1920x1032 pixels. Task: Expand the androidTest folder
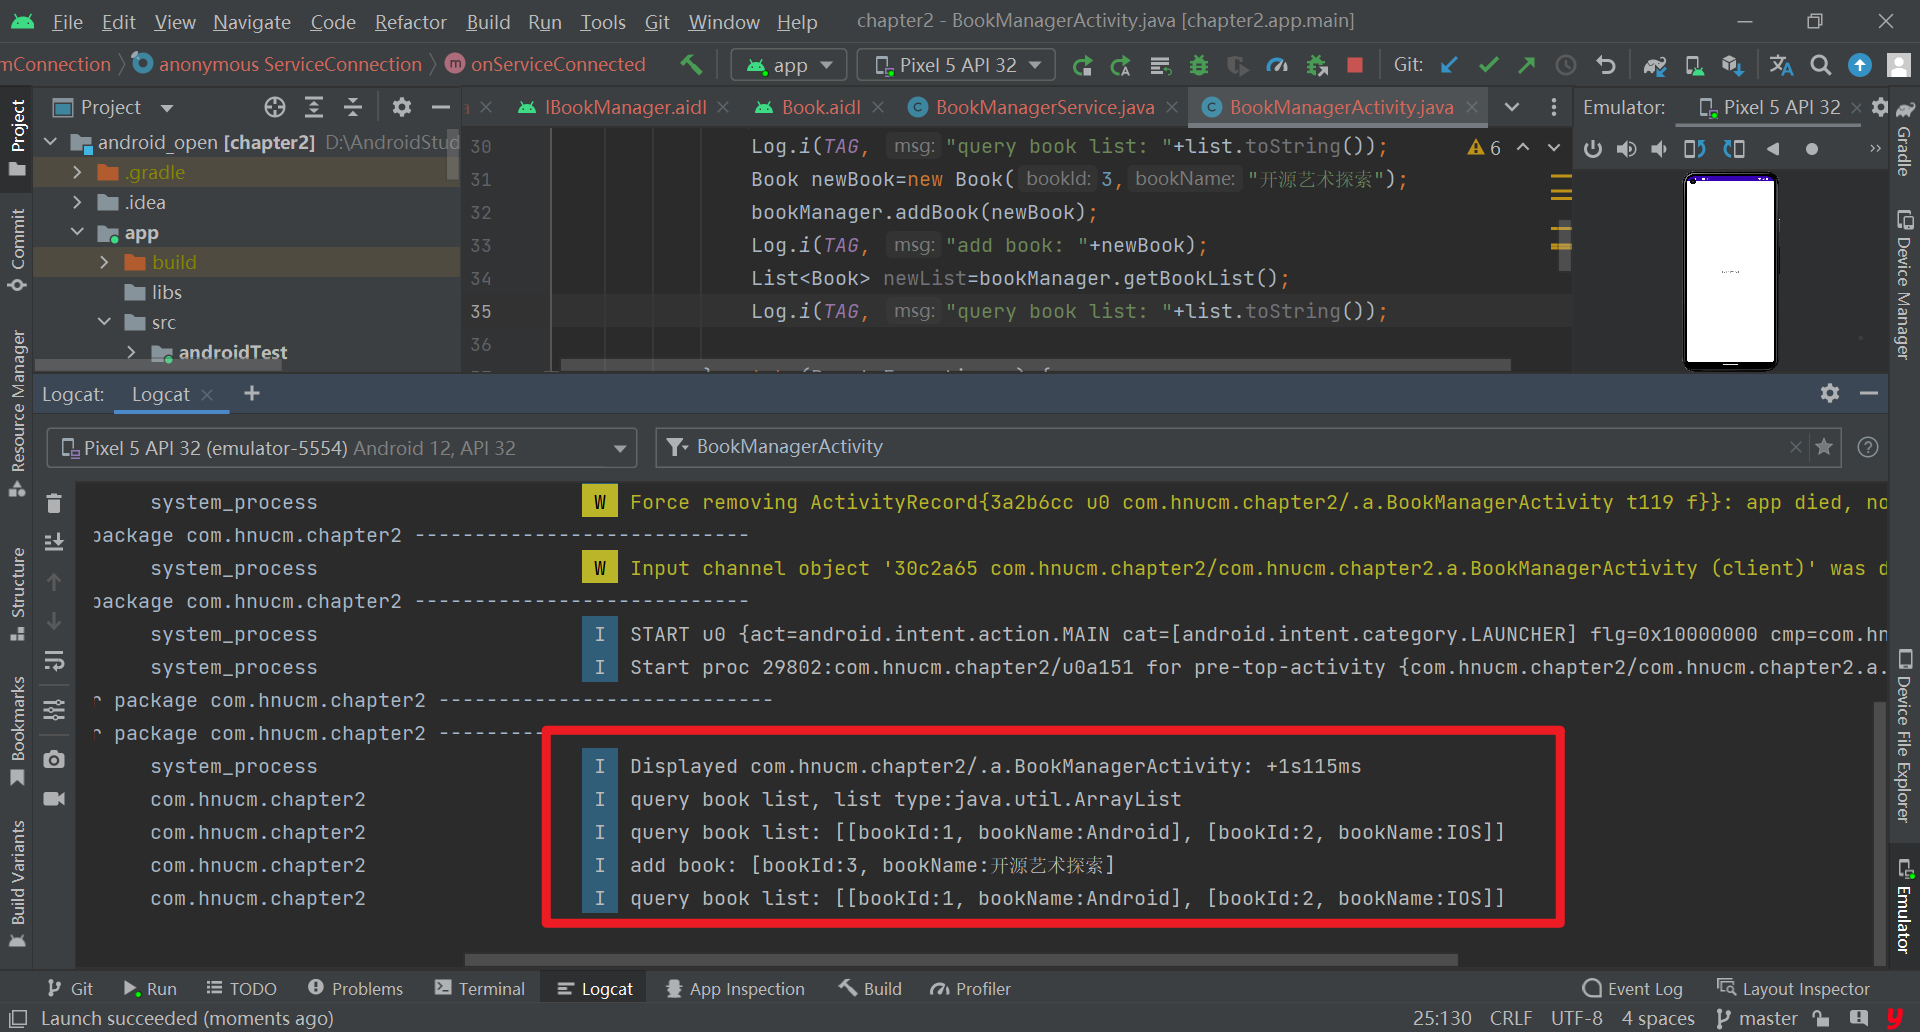pos(131,352)
